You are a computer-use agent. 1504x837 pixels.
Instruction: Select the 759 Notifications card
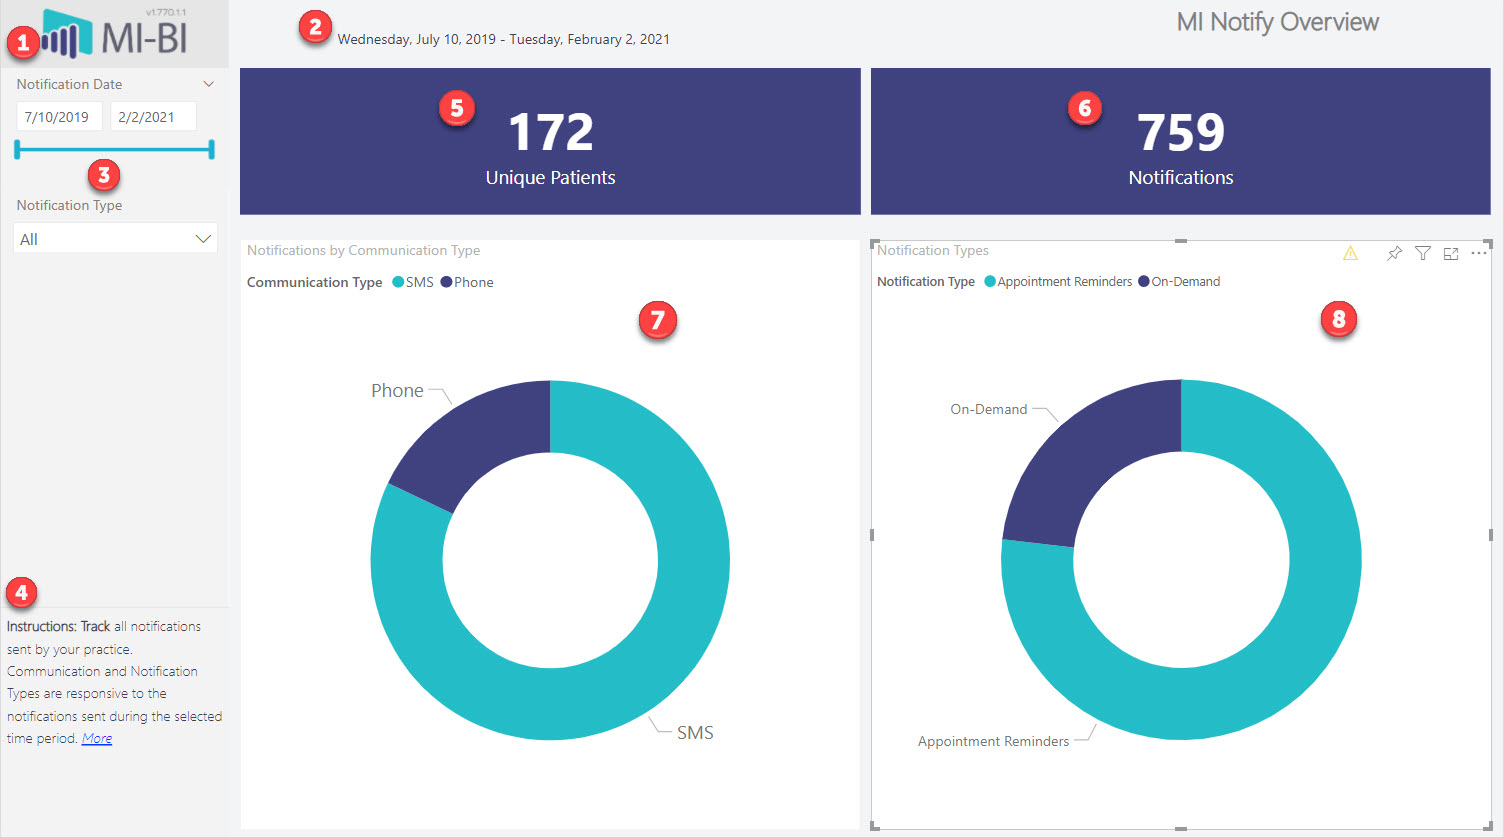pos(1181,141)
